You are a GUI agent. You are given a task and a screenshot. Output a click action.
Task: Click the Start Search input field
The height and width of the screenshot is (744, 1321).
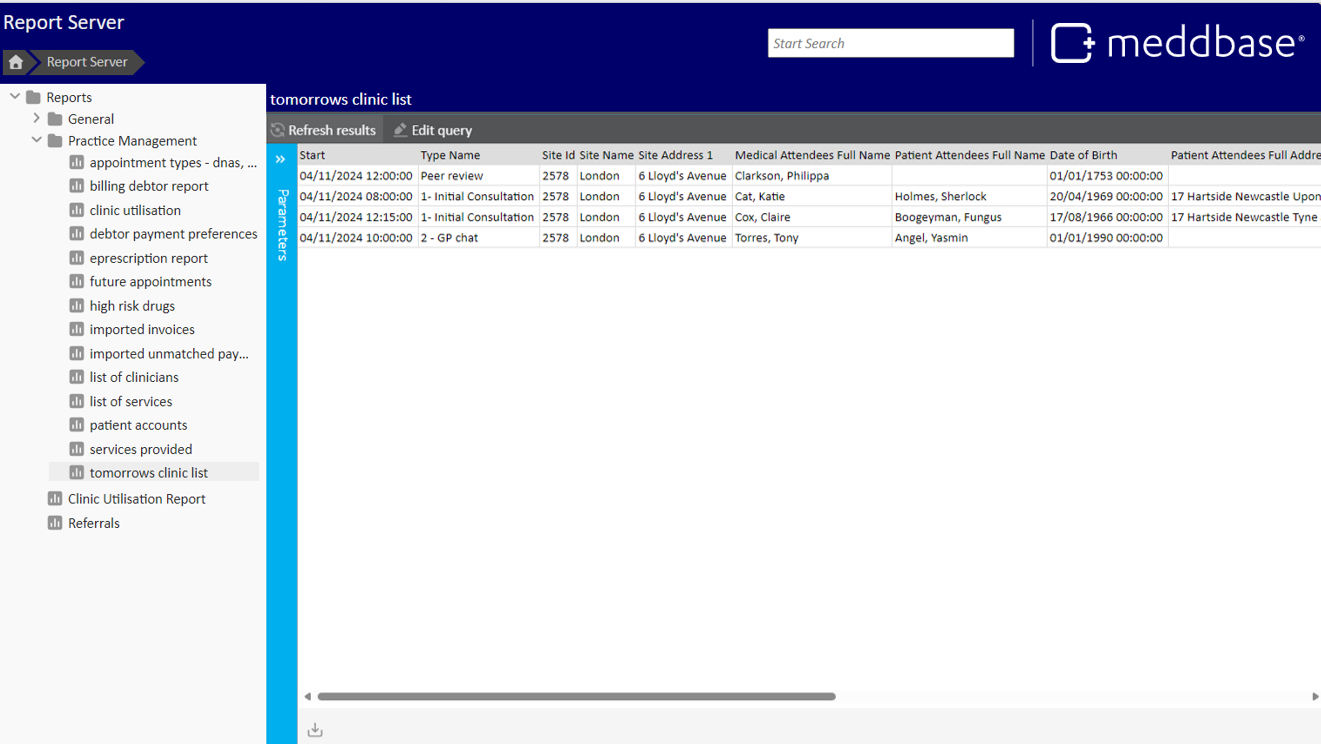click(x=890, y=43)
